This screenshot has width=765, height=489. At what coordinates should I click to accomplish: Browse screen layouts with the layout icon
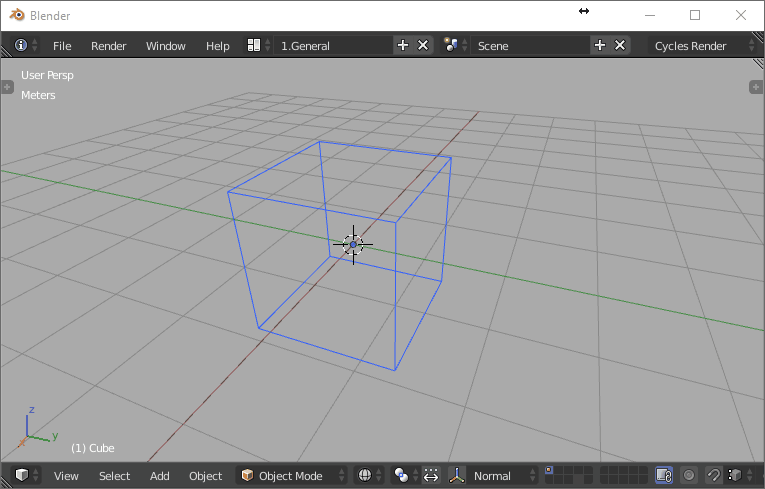point(258,45)
